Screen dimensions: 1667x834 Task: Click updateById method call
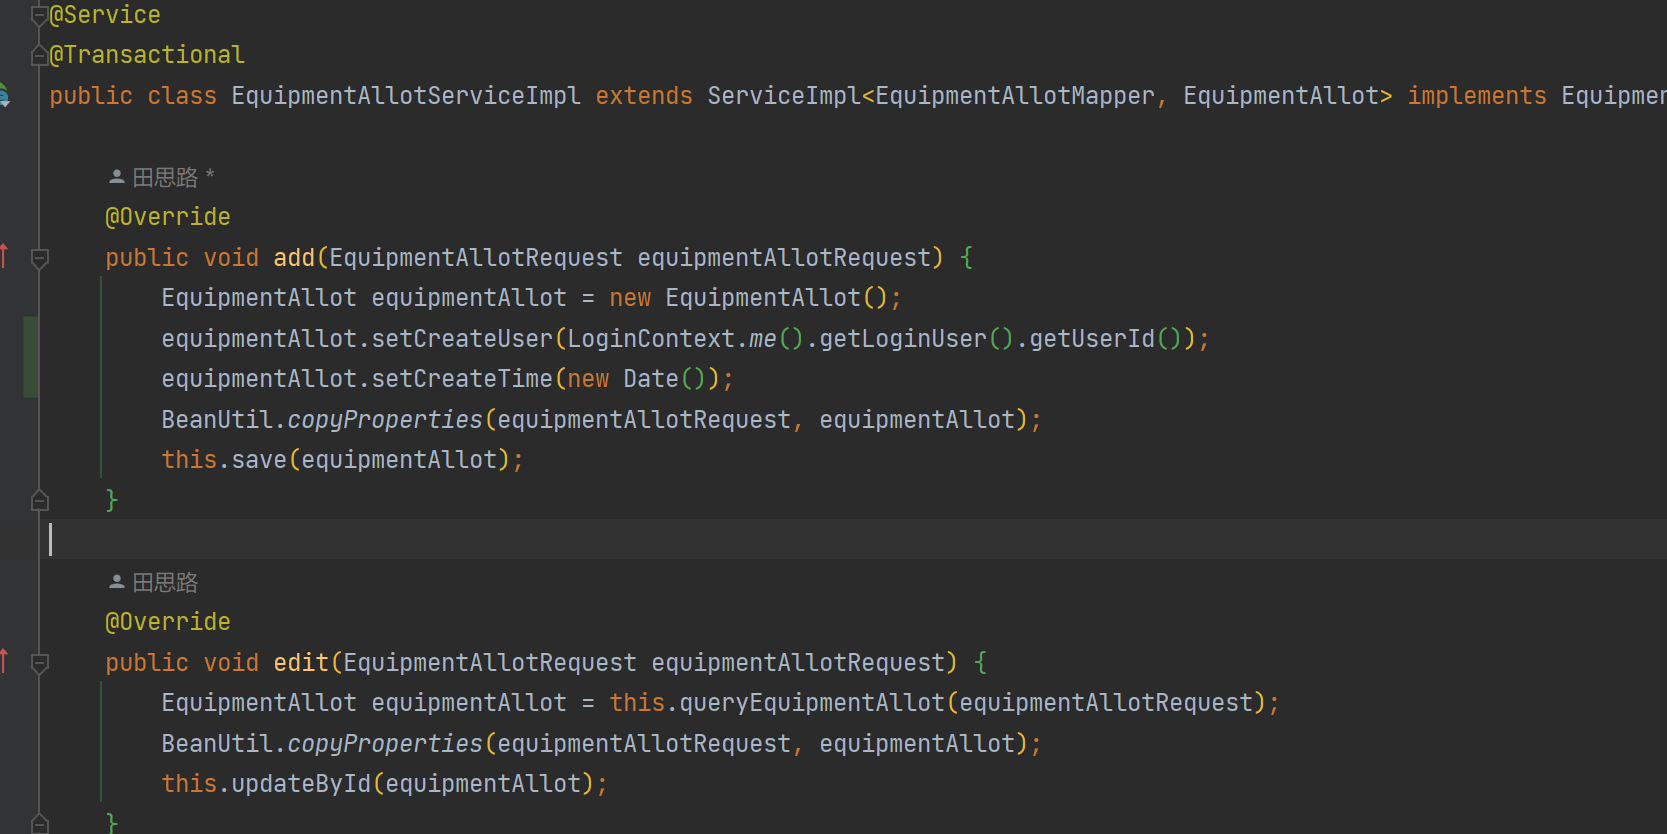[301, 784]
